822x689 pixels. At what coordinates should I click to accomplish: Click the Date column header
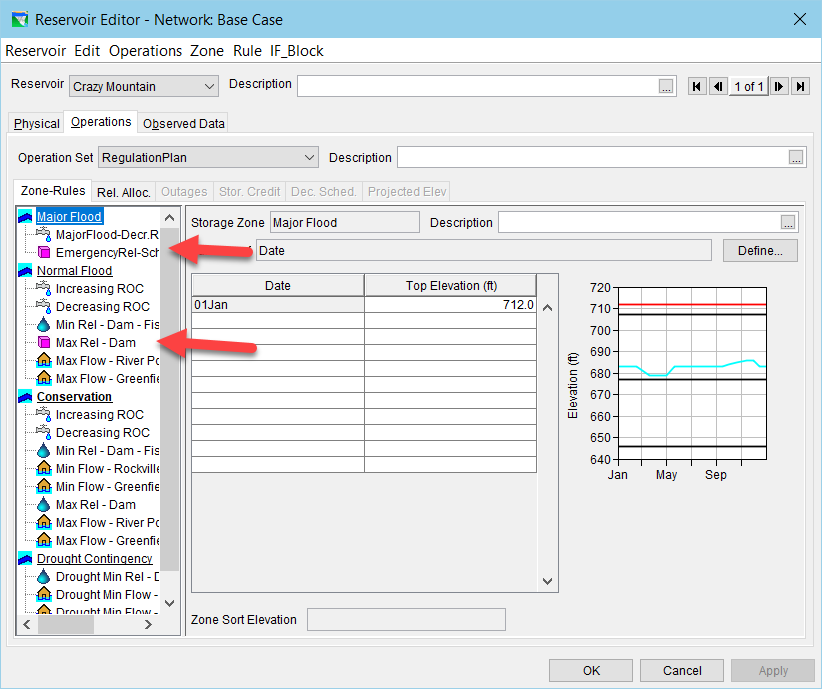tap(278, 286)
